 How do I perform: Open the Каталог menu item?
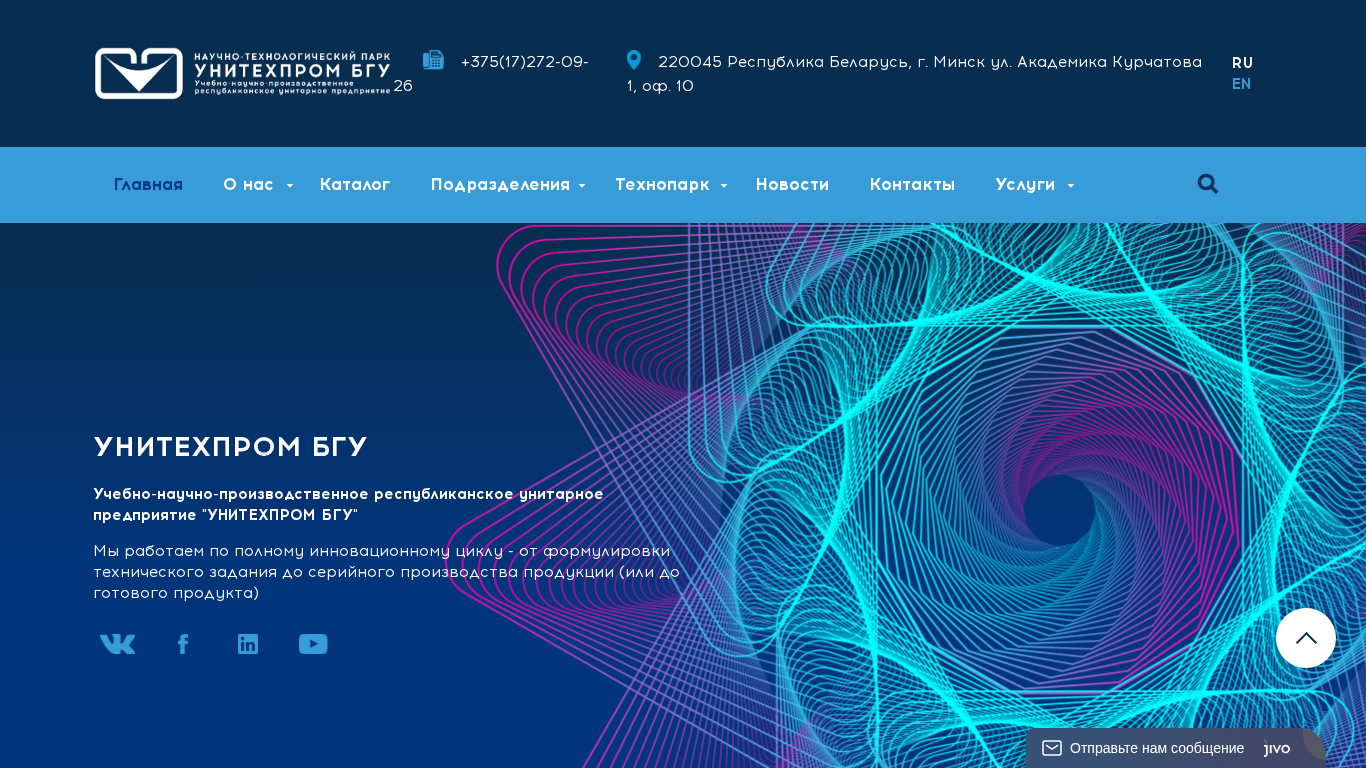pos(355,184)
